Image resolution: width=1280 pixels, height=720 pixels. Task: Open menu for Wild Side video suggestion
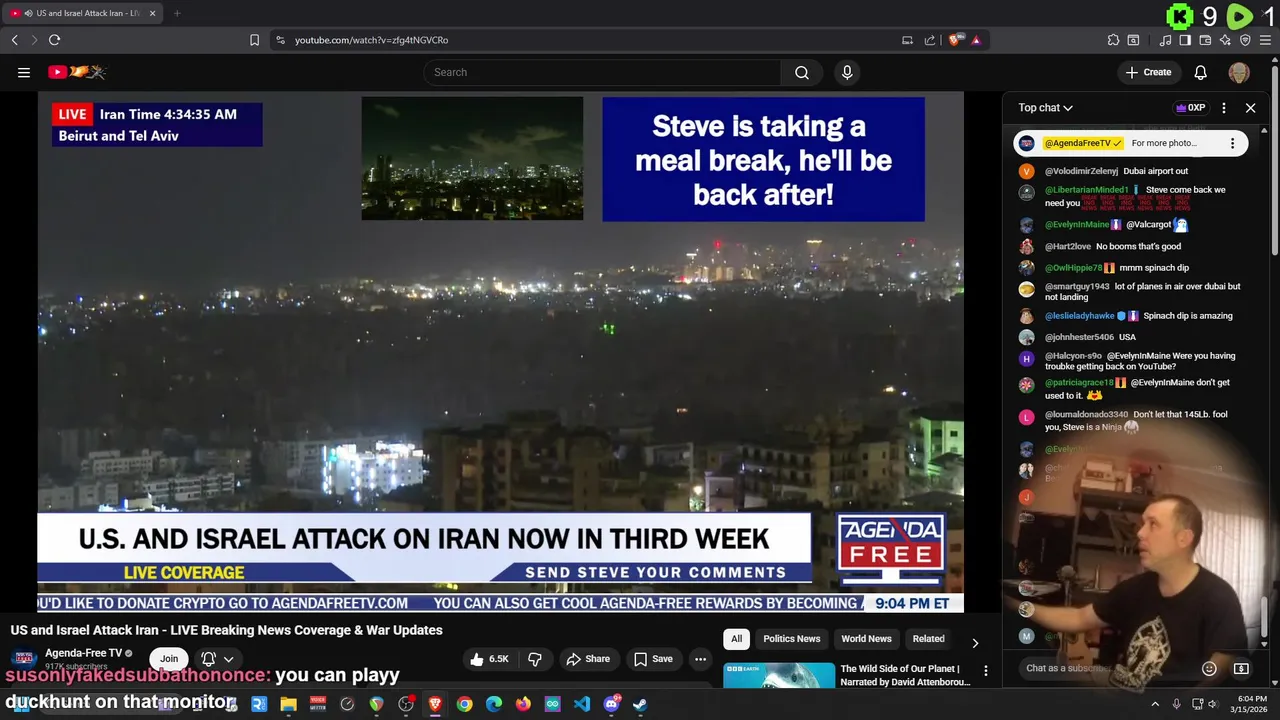[985, 671]
